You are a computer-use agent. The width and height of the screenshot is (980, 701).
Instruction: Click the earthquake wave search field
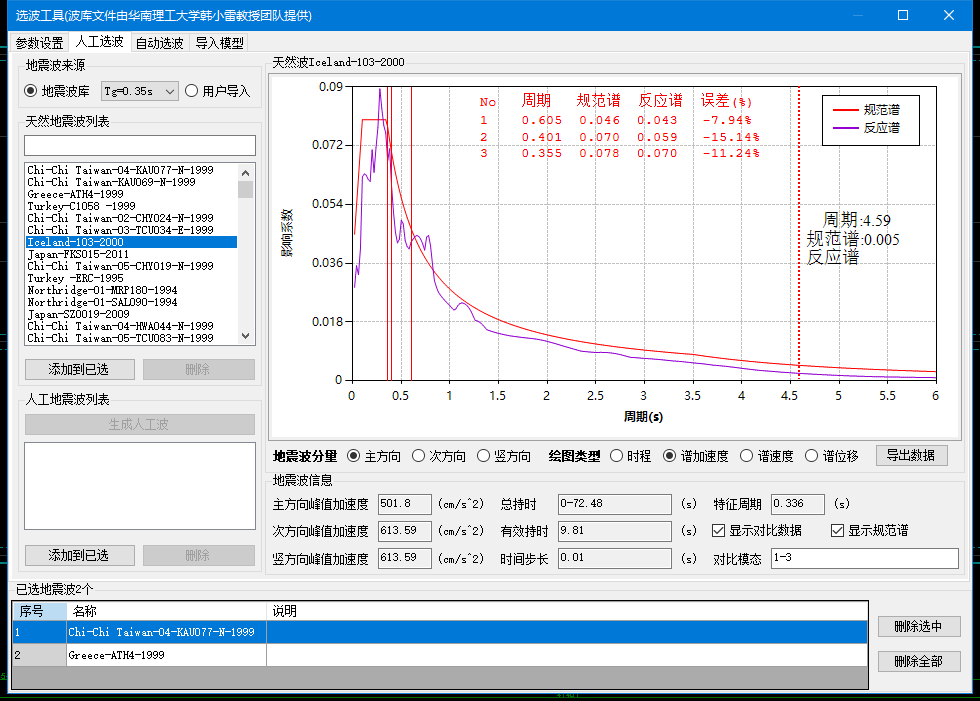pyautogui.click(x=140, y=146)
